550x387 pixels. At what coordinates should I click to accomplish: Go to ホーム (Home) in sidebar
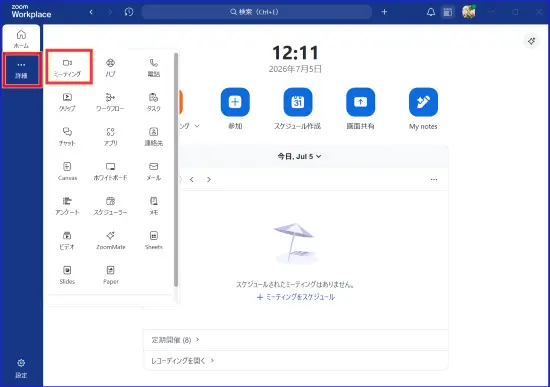[21, 39]
